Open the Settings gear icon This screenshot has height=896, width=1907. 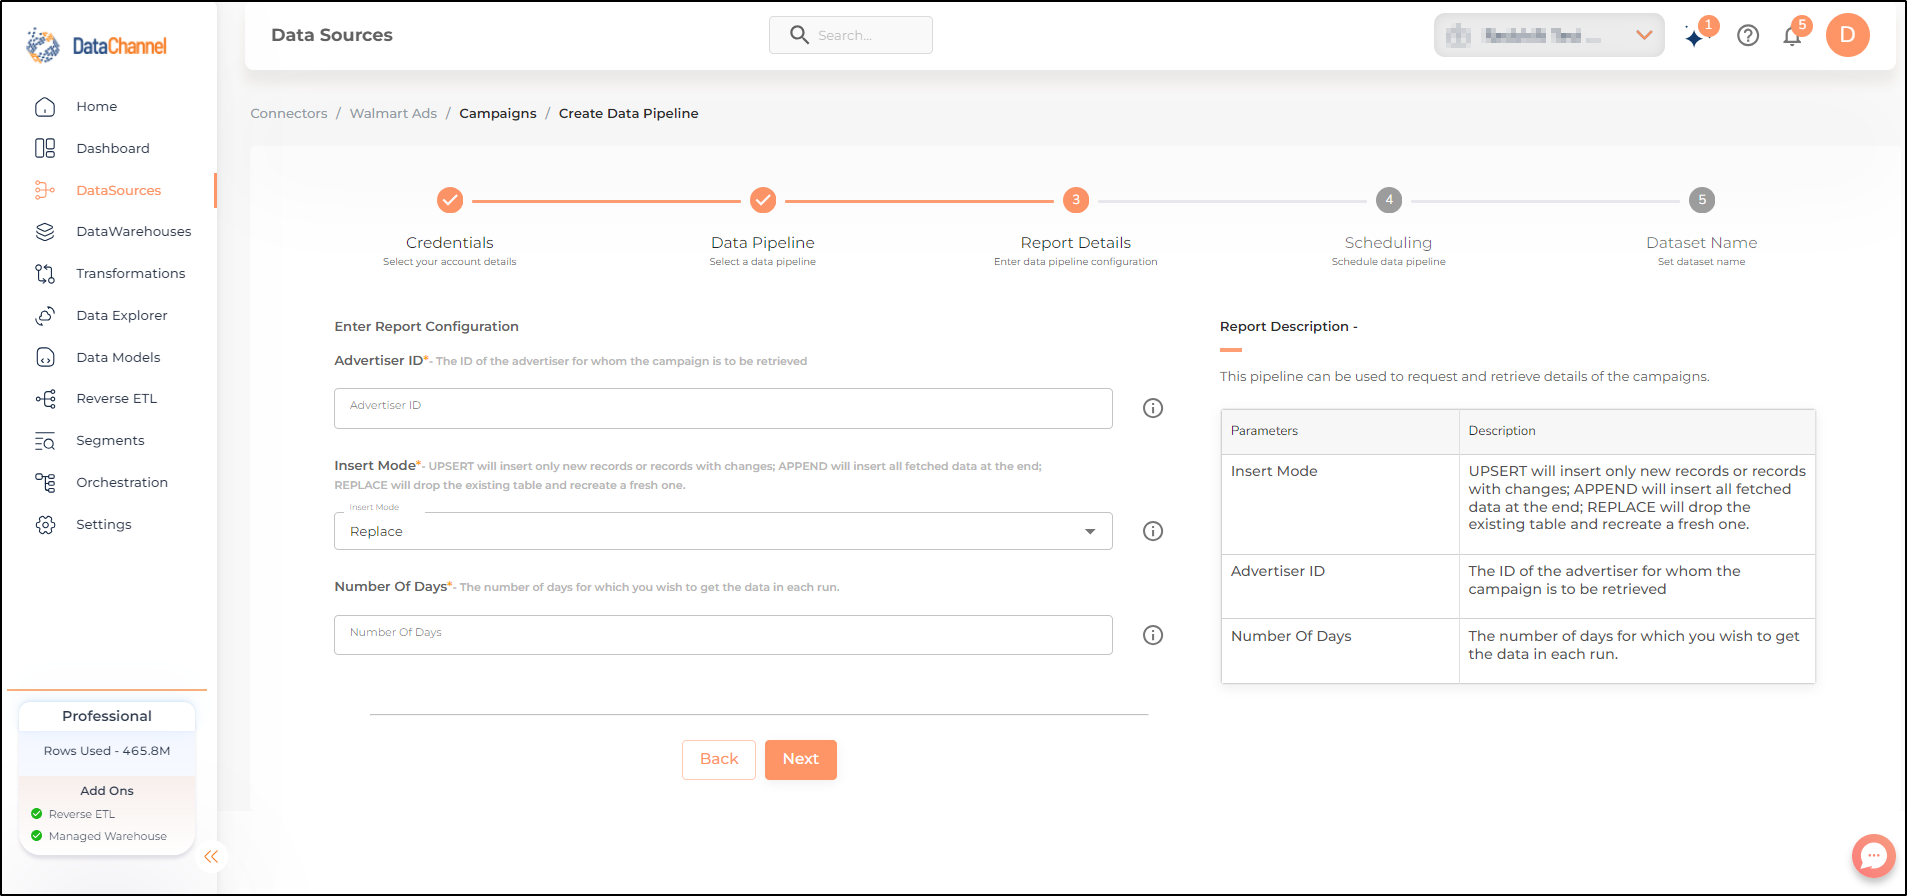coord(45,525)
